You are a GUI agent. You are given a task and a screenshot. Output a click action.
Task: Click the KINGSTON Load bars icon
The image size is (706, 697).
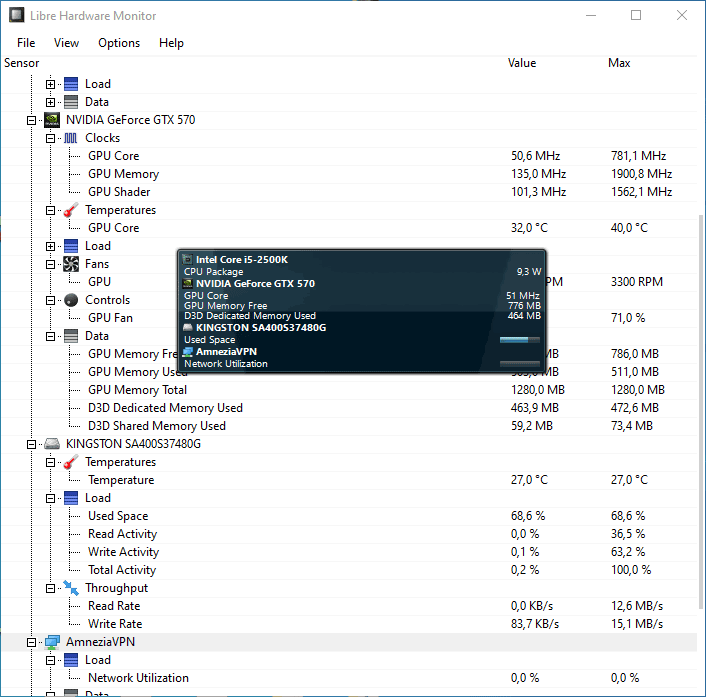point(71,498)
